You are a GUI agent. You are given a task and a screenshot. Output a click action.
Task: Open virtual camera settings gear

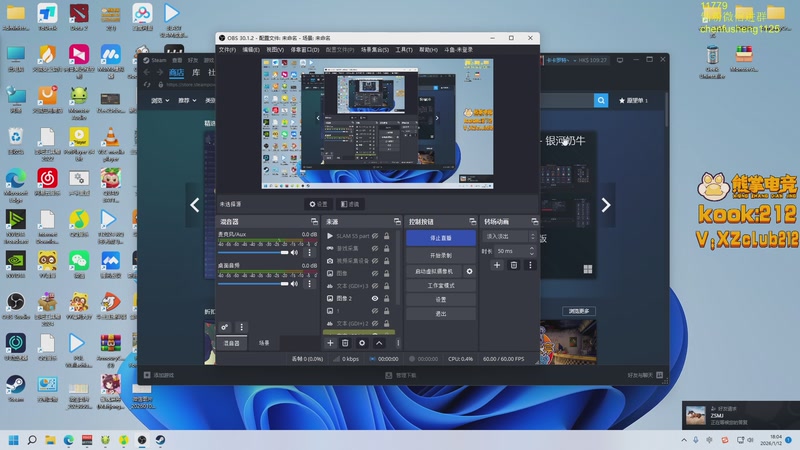point(469,271)
